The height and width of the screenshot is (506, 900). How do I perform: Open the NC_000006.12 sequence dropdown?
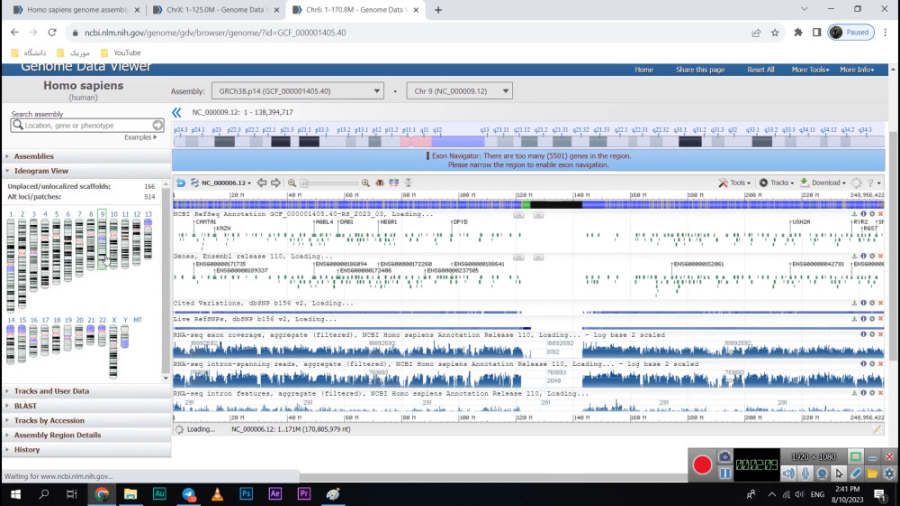226,183
